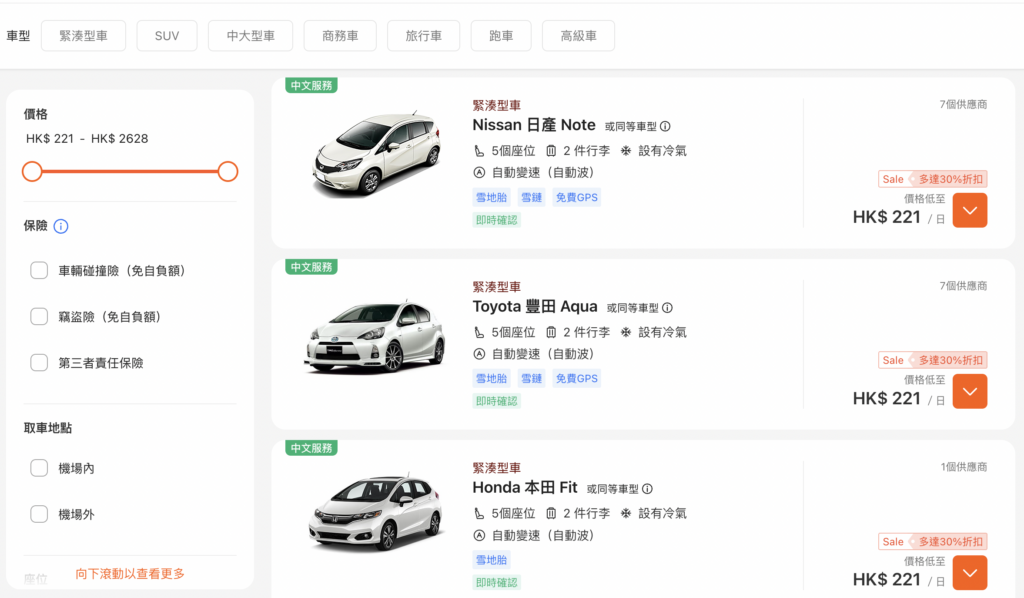Click automatic transmission icon in Nissan Note listing

tap(479, 173)
